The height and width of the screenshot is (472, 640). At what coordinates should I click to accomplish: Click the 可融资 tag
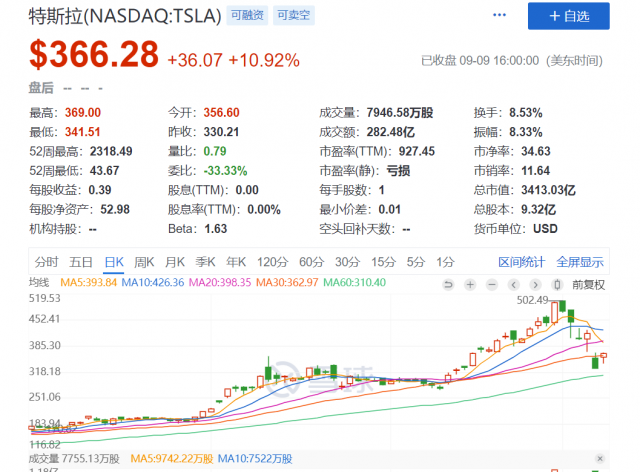coord(247,16)
